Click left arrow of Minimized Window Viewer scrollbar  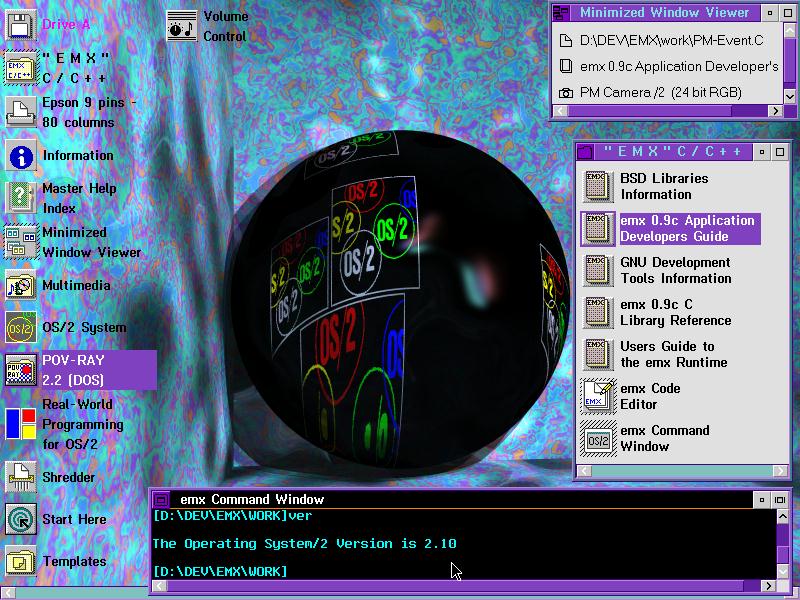pos(560,111)
